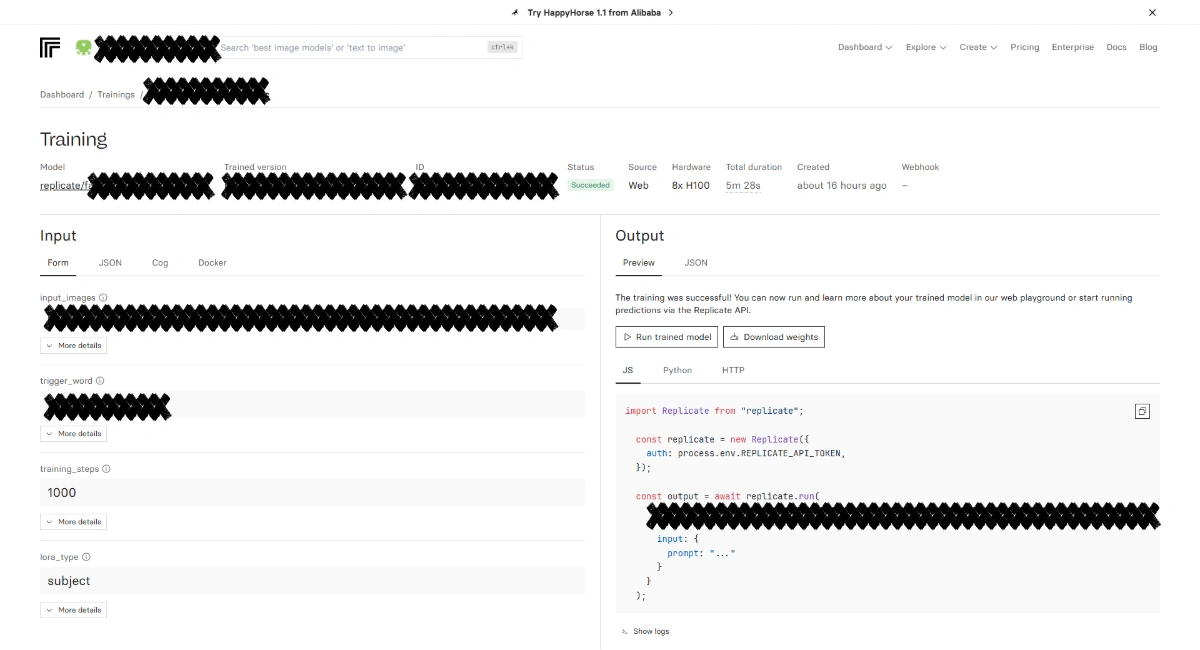Open the Replicate logo home link
The height and width of the screenshot is (650, 1200).
[51, 47]
